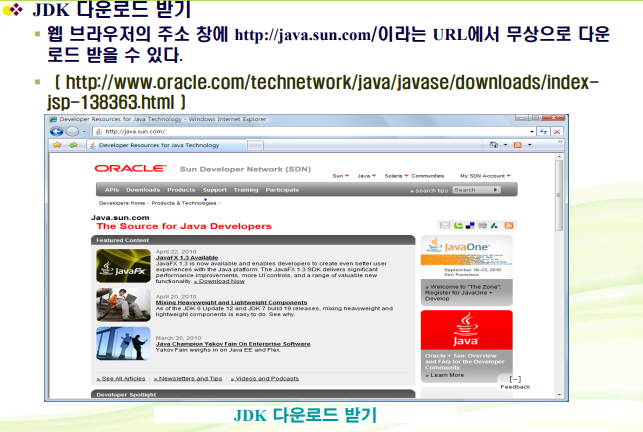
Task: Click the Refresh icon next to address bar
Action: click(x=544, y=132)
